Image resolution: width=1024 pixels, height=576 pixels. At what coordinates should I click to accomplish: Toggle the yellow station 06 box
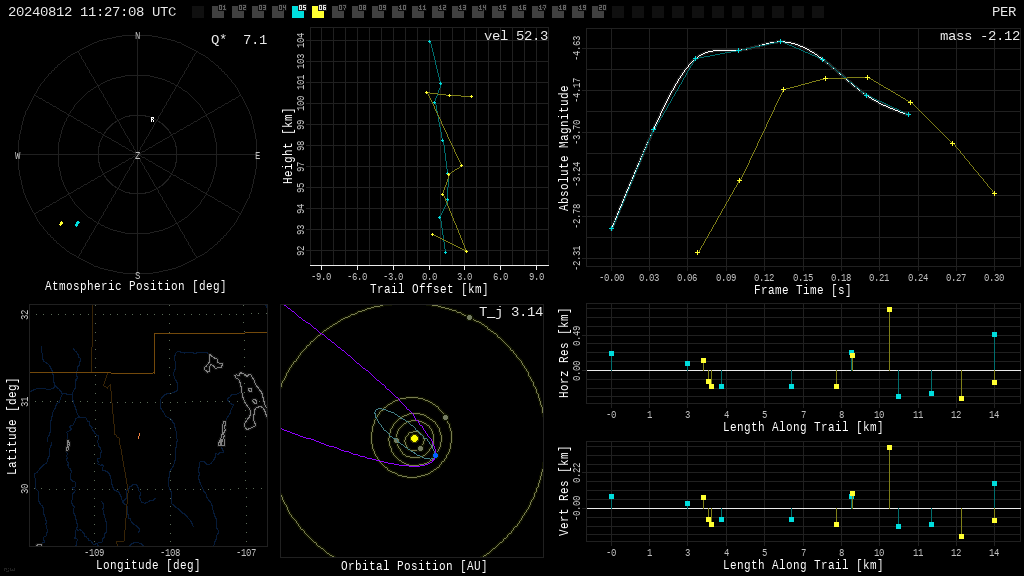coord(318,12)
